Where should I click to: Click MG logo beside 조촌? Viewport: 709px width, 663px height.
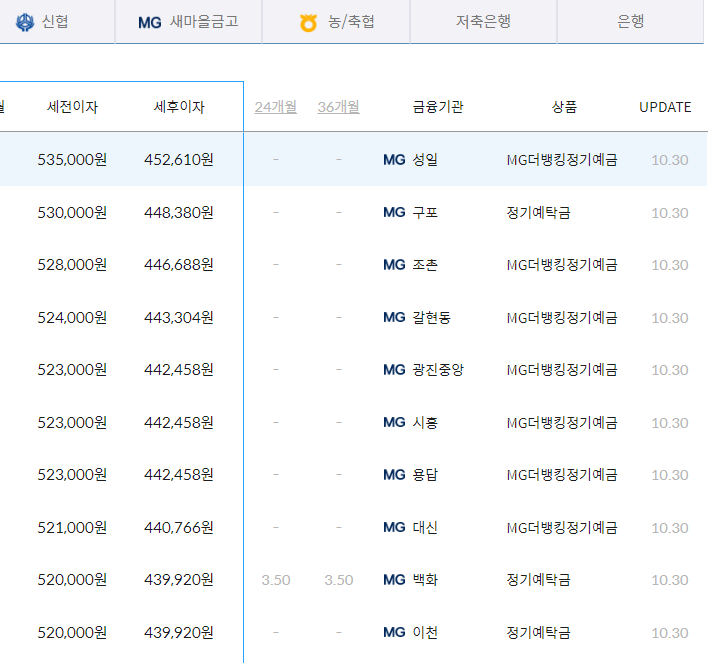click(x=394, y=265)
